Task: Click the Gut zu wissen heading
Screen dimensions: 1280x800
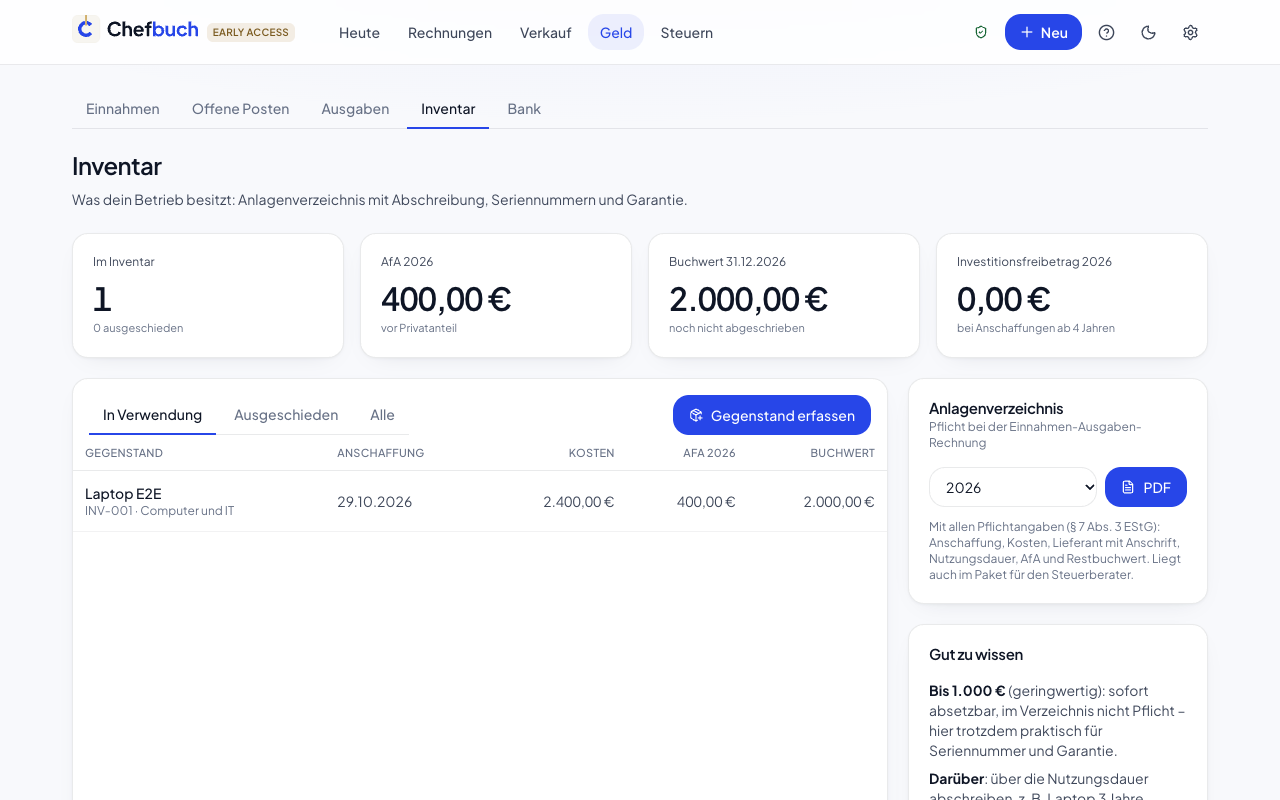Action: (976, 655)
